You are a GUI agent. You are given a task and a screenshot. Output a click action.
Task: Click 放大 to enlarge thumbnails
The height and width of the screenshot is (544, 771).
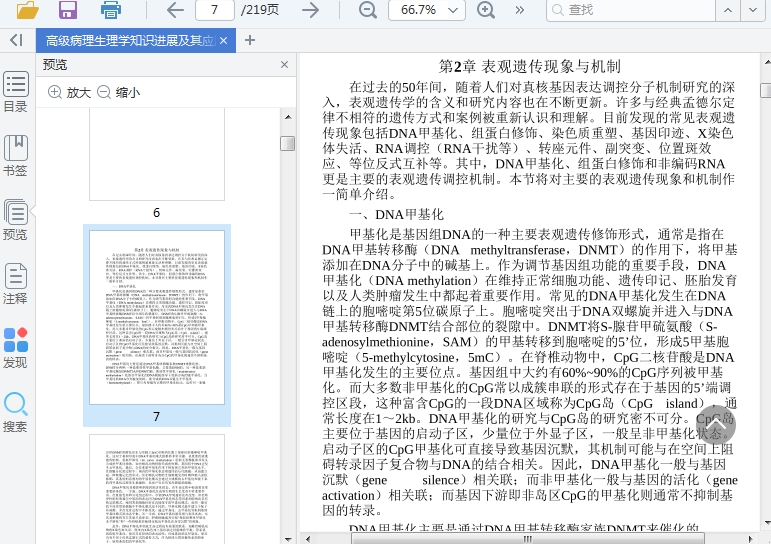[x=69, y=92]
